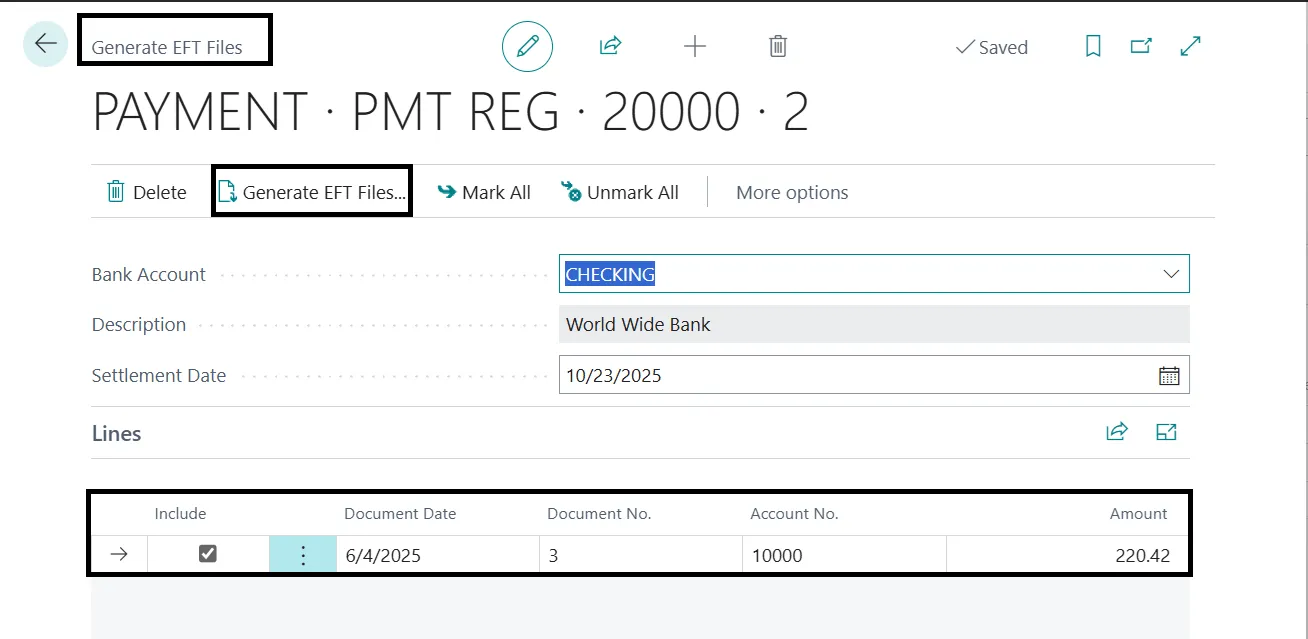This screenshot has height=639, width=1308.
Task: Click the Settlement Date input field
Action: pyautogui.click(x=850, y=376)
